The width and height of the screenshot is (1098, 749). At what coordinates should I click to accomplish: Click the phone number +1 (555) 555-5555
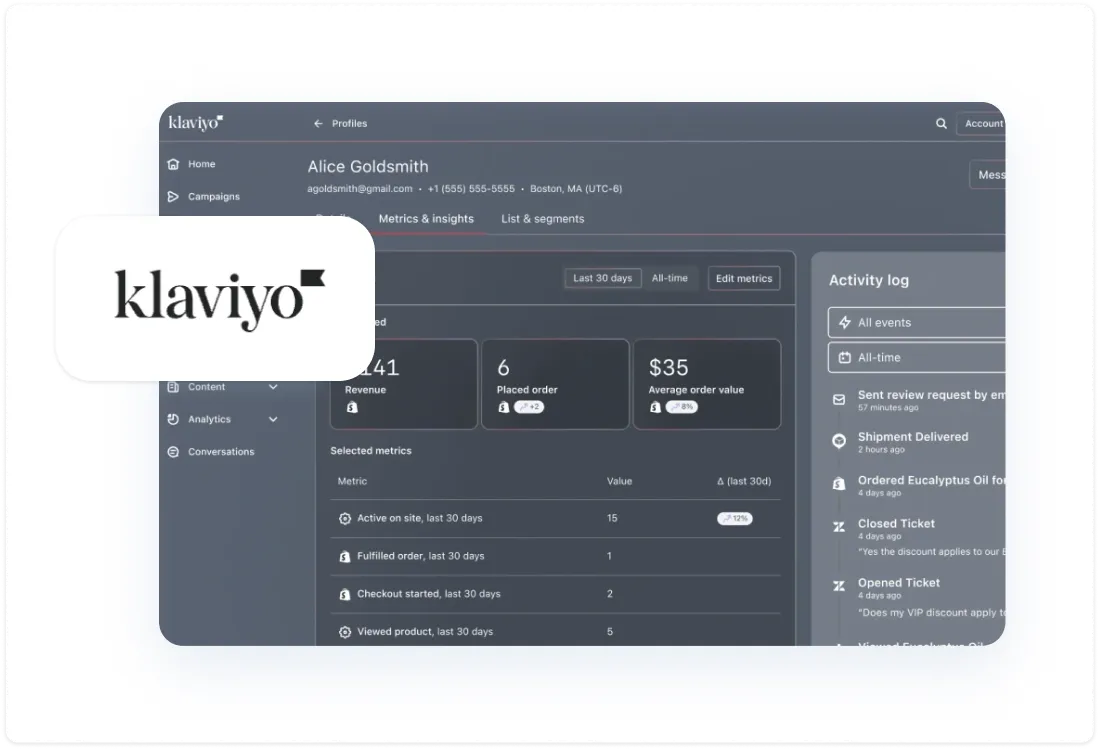click(x=471, y=188)
